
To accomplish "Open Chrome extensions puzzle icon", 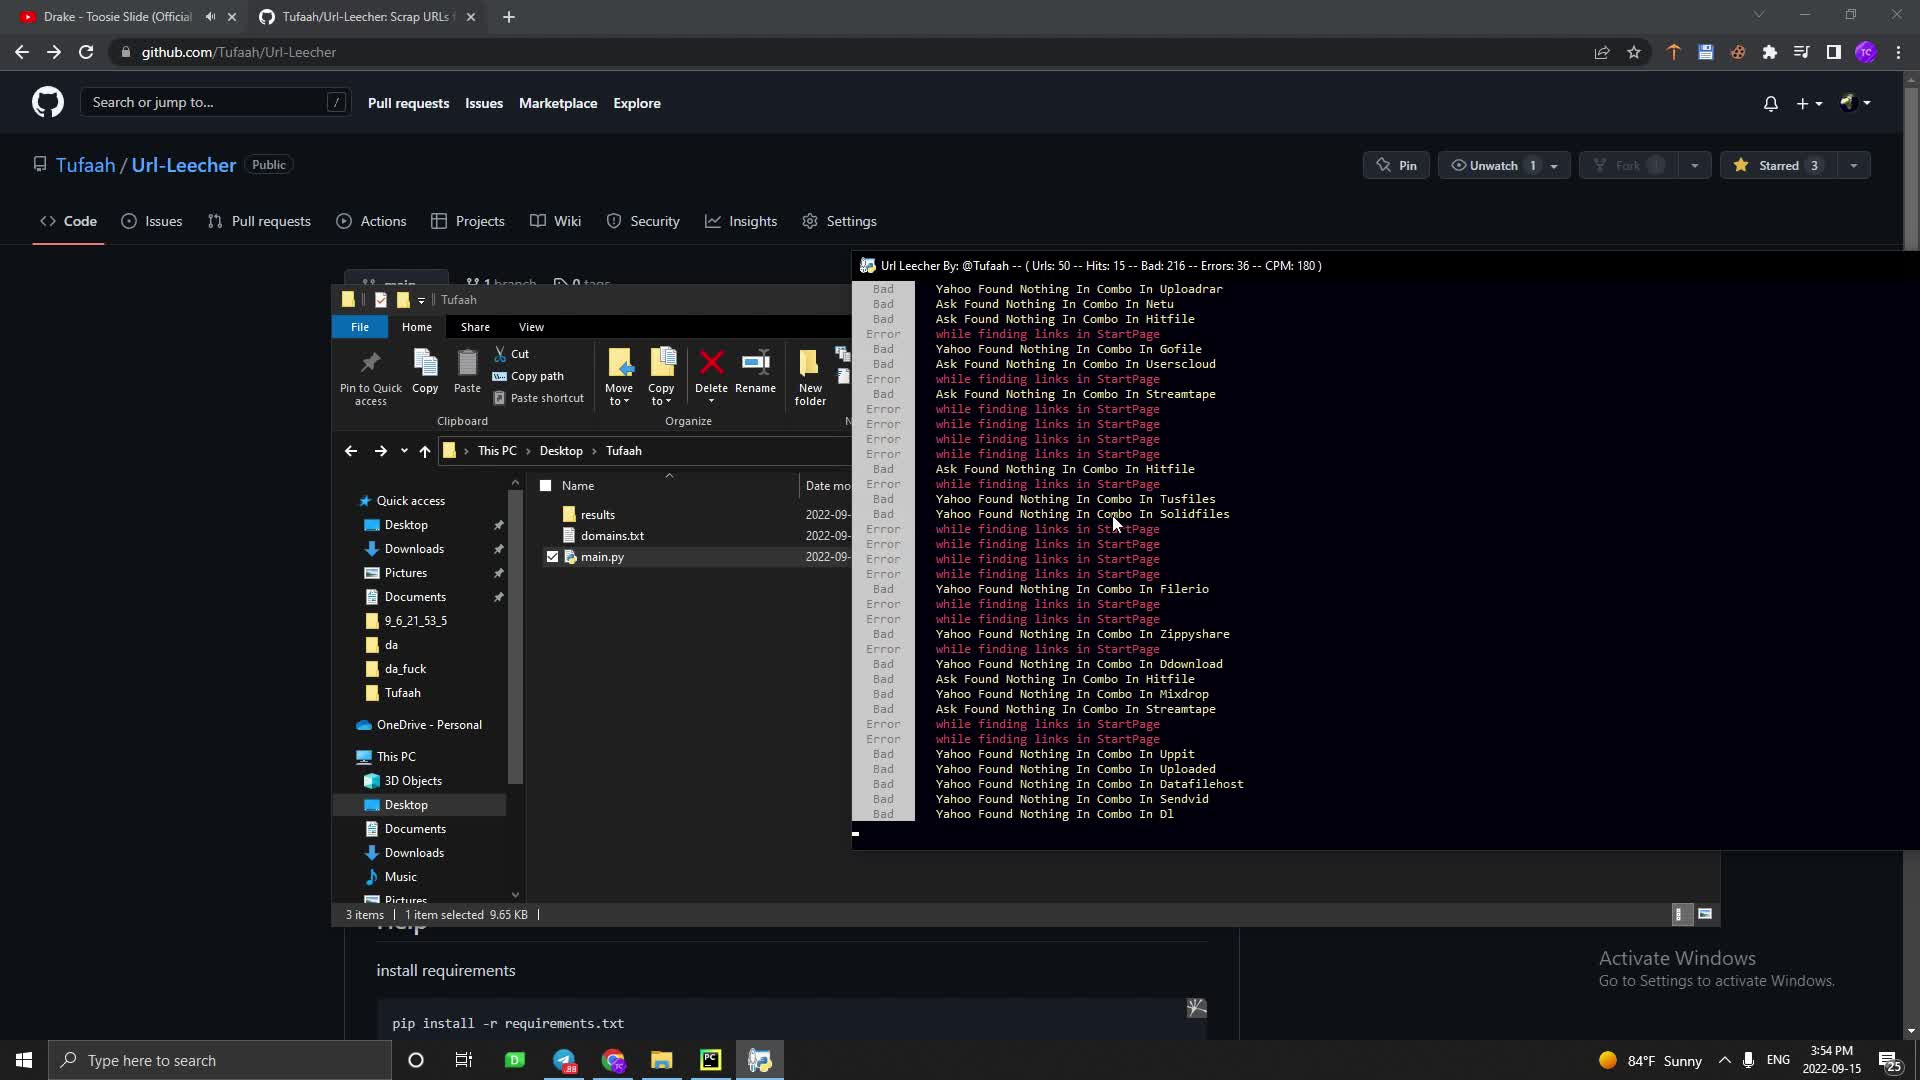I will (1769, 52).
